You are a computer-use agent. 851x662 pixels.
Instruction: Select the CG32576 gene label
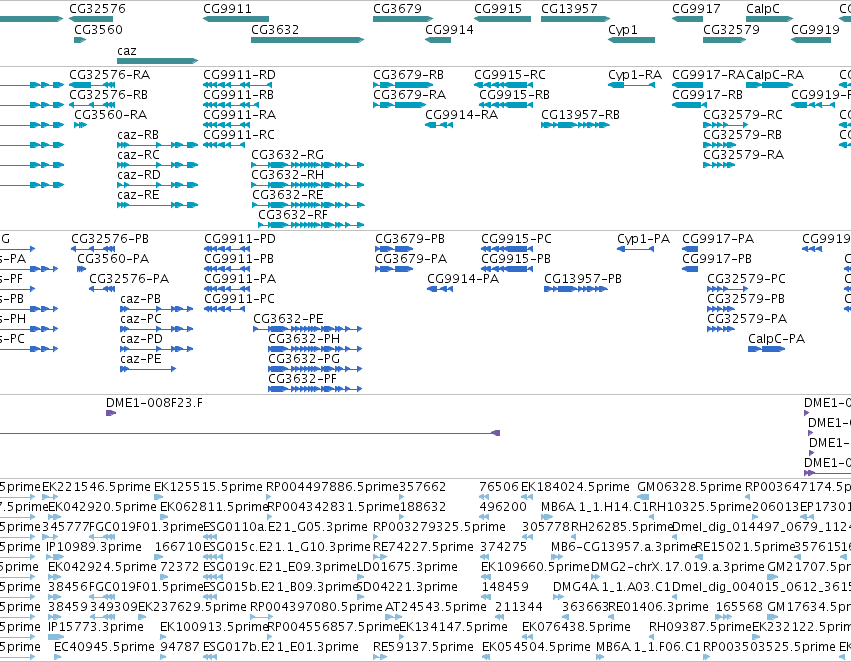tap(97, 9)
